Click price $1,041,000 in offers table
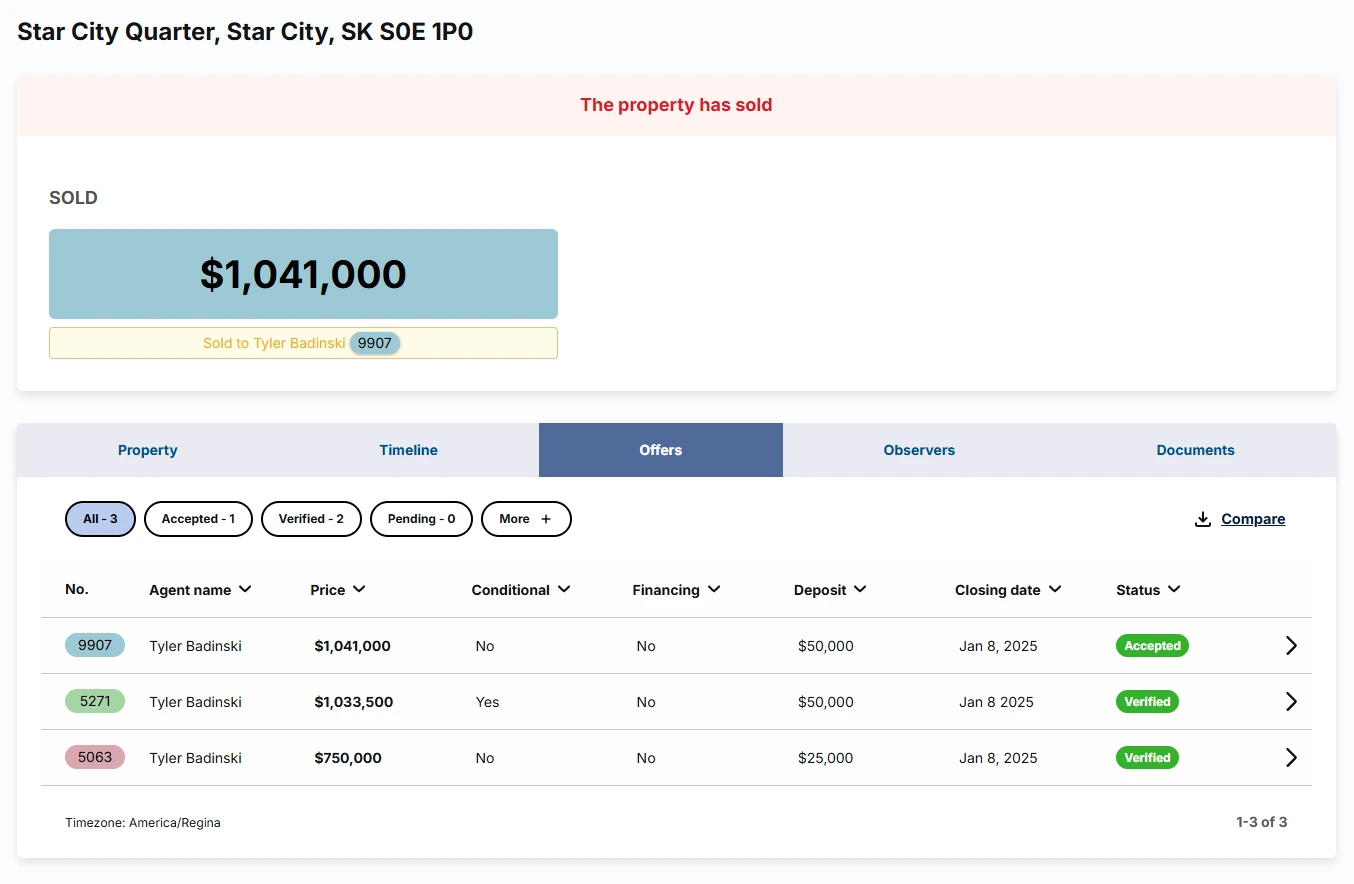This screenshot has width=1354, height=884. [x=352, y=646]
